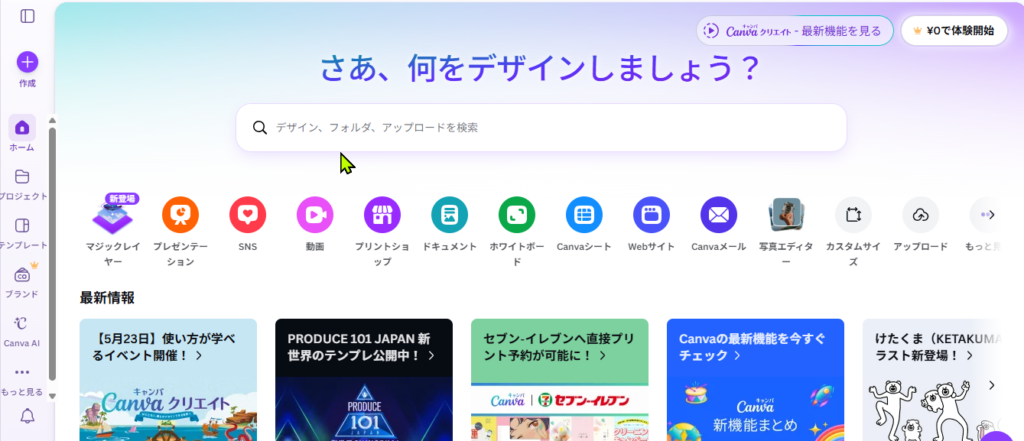
Task: Select the マジックレイヤー design icon
Action: (x=112, y=216)
